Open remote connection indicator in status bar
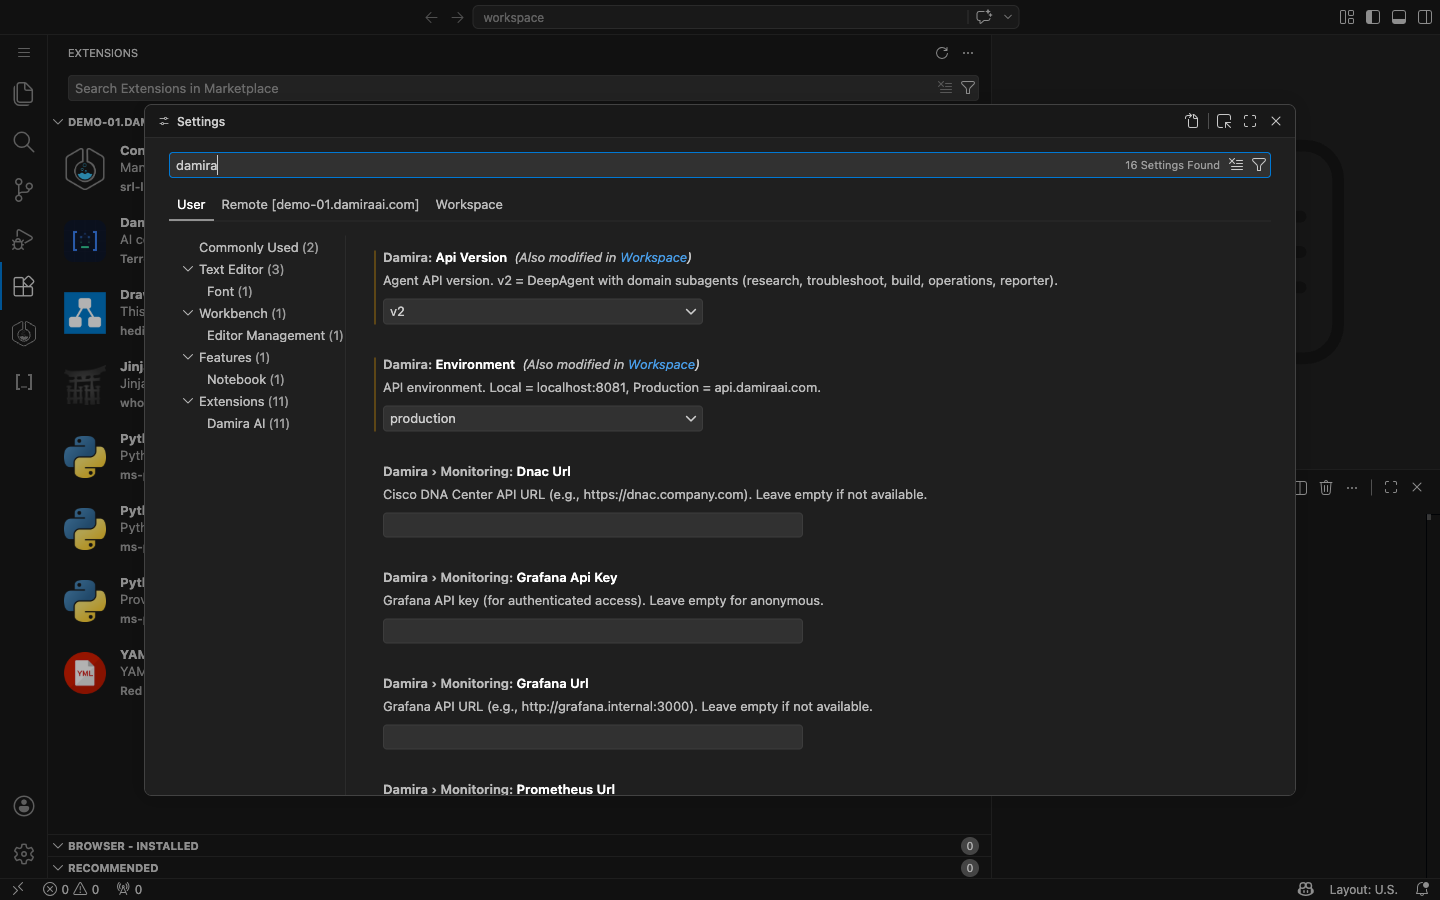Screen dimensions: 1440x900 (x=17, y=889)
